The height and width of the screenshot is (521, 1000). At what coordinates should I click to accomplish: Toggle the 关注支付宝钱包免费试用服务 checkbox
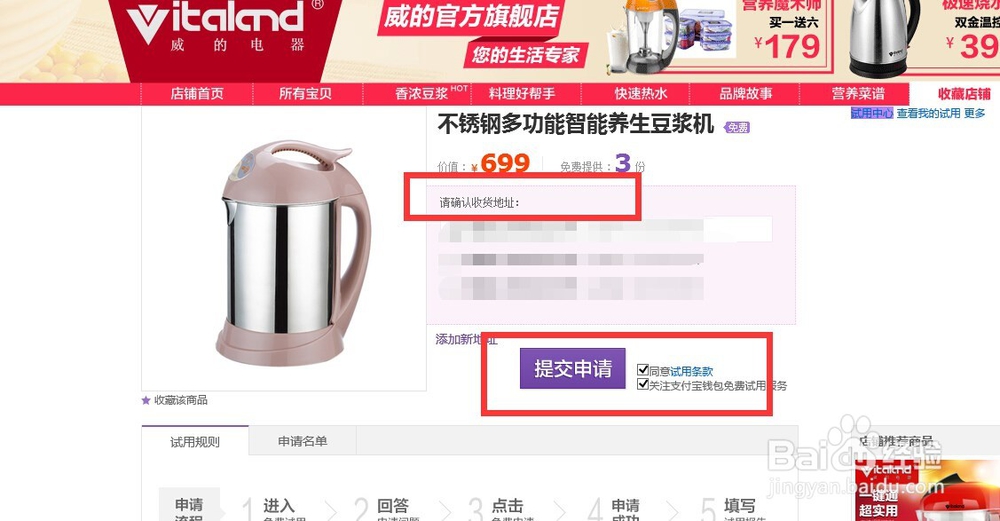(x=643, y=385)
